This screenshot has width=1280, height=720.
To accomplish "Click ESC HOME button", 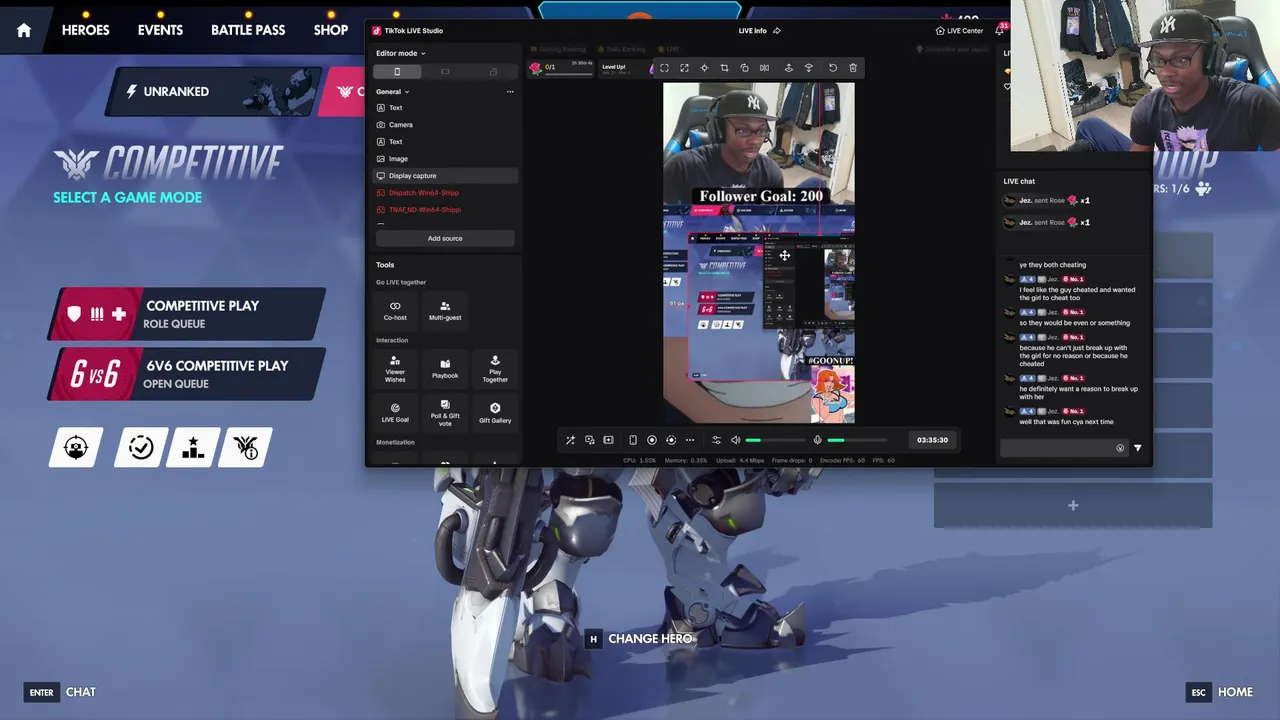I will click(1220, 692).
